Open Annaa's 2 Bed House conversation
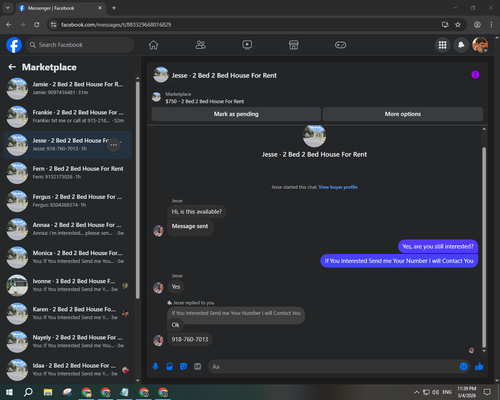Screen dimensions: 500x400 [x=68, y=229]
